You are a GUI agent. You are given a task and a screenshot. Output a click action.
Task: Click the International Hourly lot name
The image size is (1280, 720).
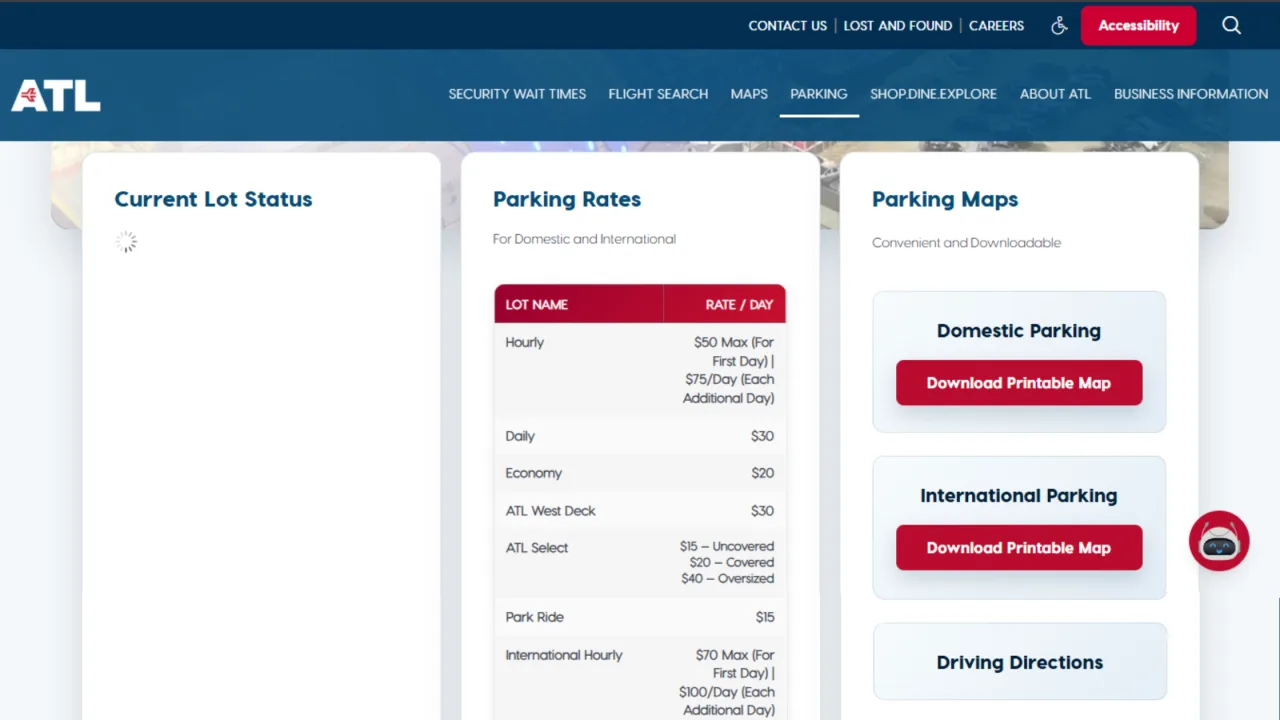click(563, 655)
